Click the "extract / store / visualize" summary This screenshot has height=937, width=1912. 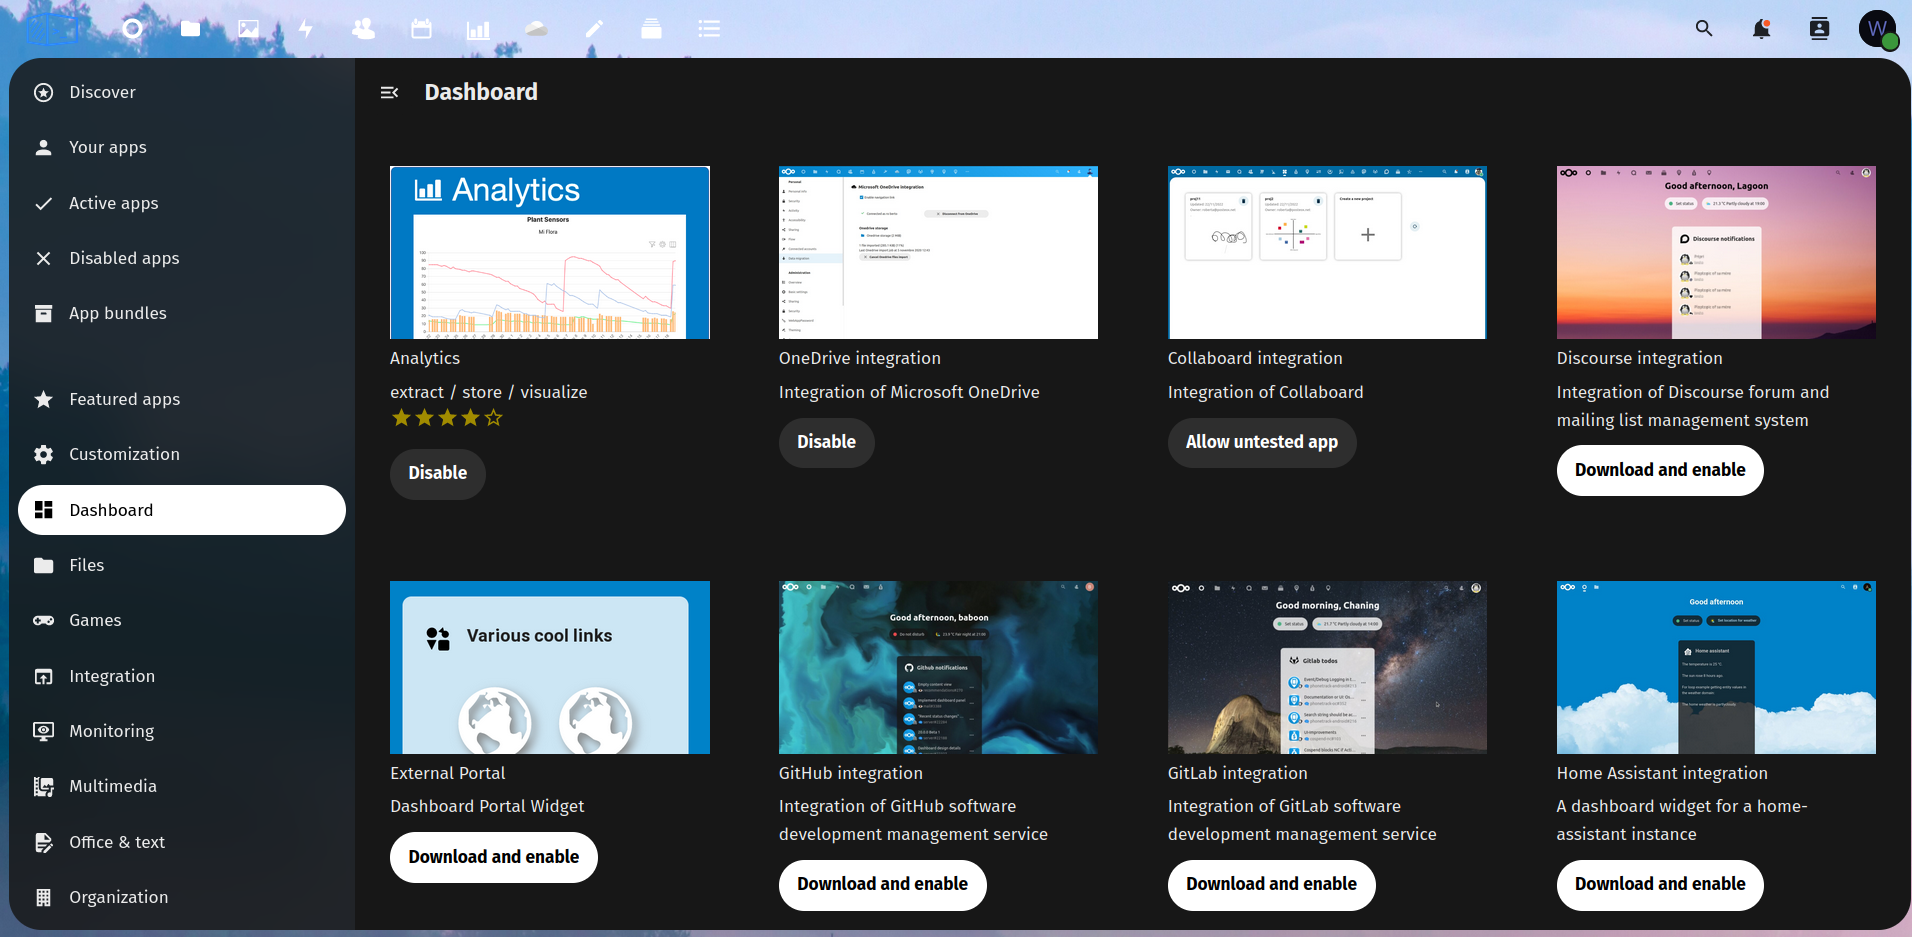click(489, 392)
